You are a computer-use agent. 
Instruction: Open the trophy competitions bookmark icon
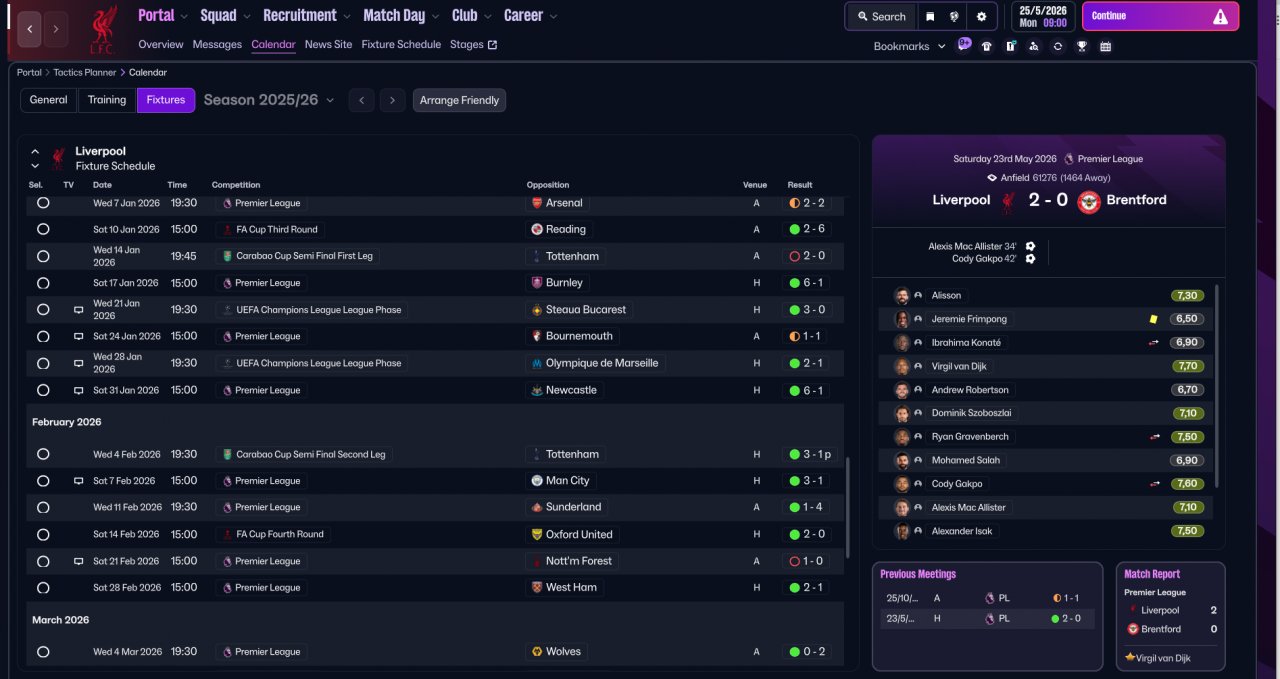tap(1081, 46)
